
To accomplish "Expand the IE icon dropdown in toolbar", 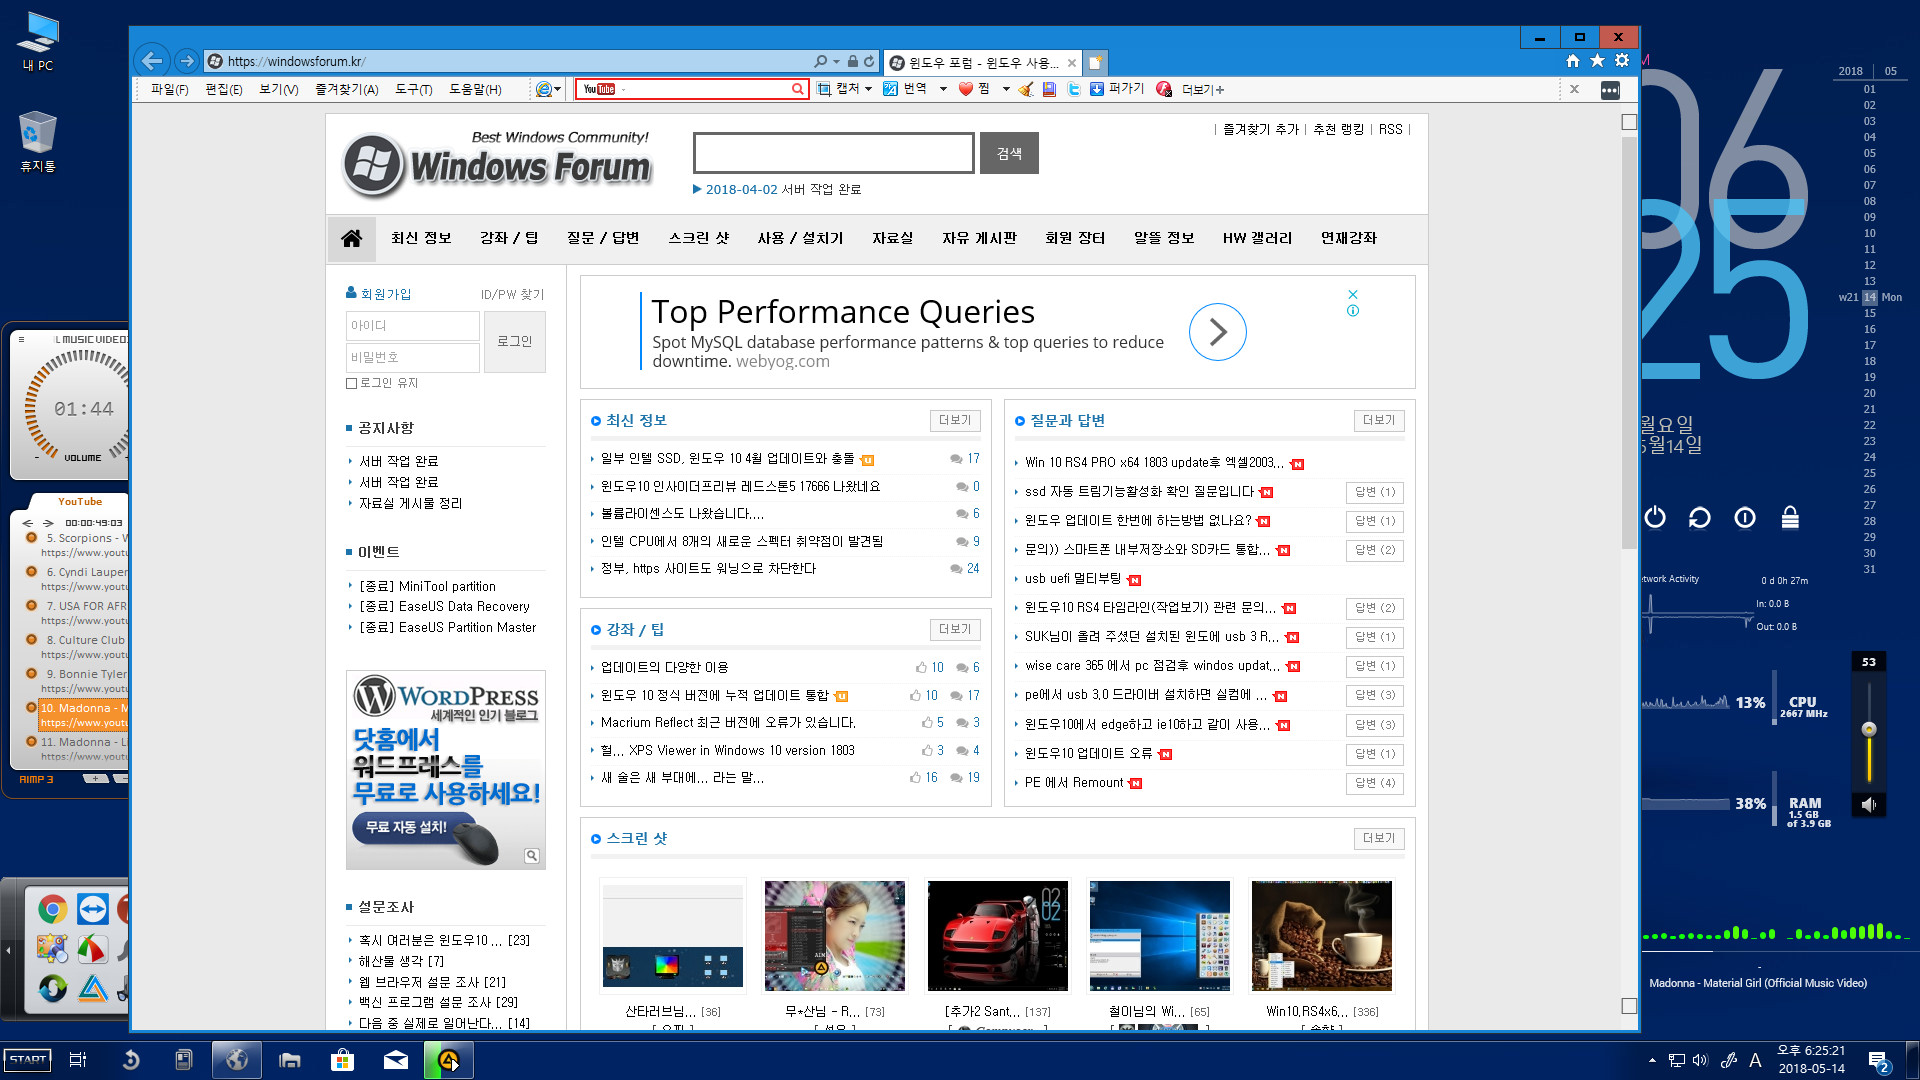I will (557, 89).
